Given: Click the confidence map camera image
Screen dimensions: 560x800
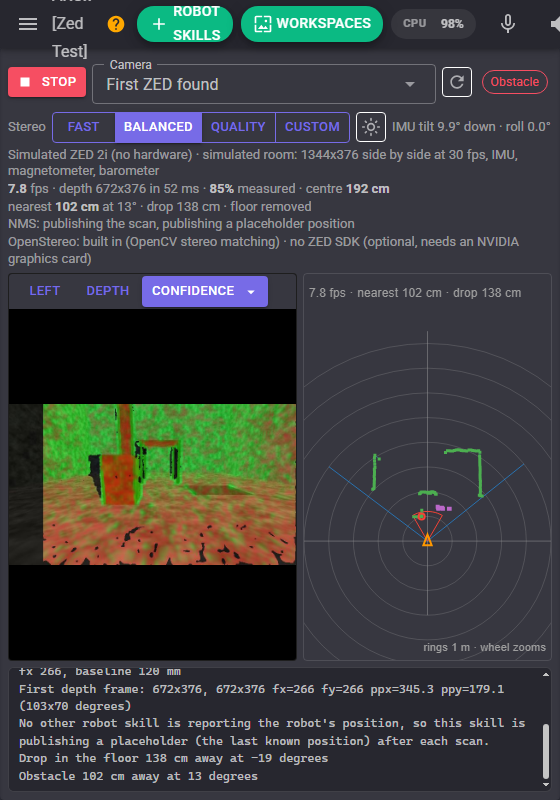Looking at the screenshot, I should 152,484.
